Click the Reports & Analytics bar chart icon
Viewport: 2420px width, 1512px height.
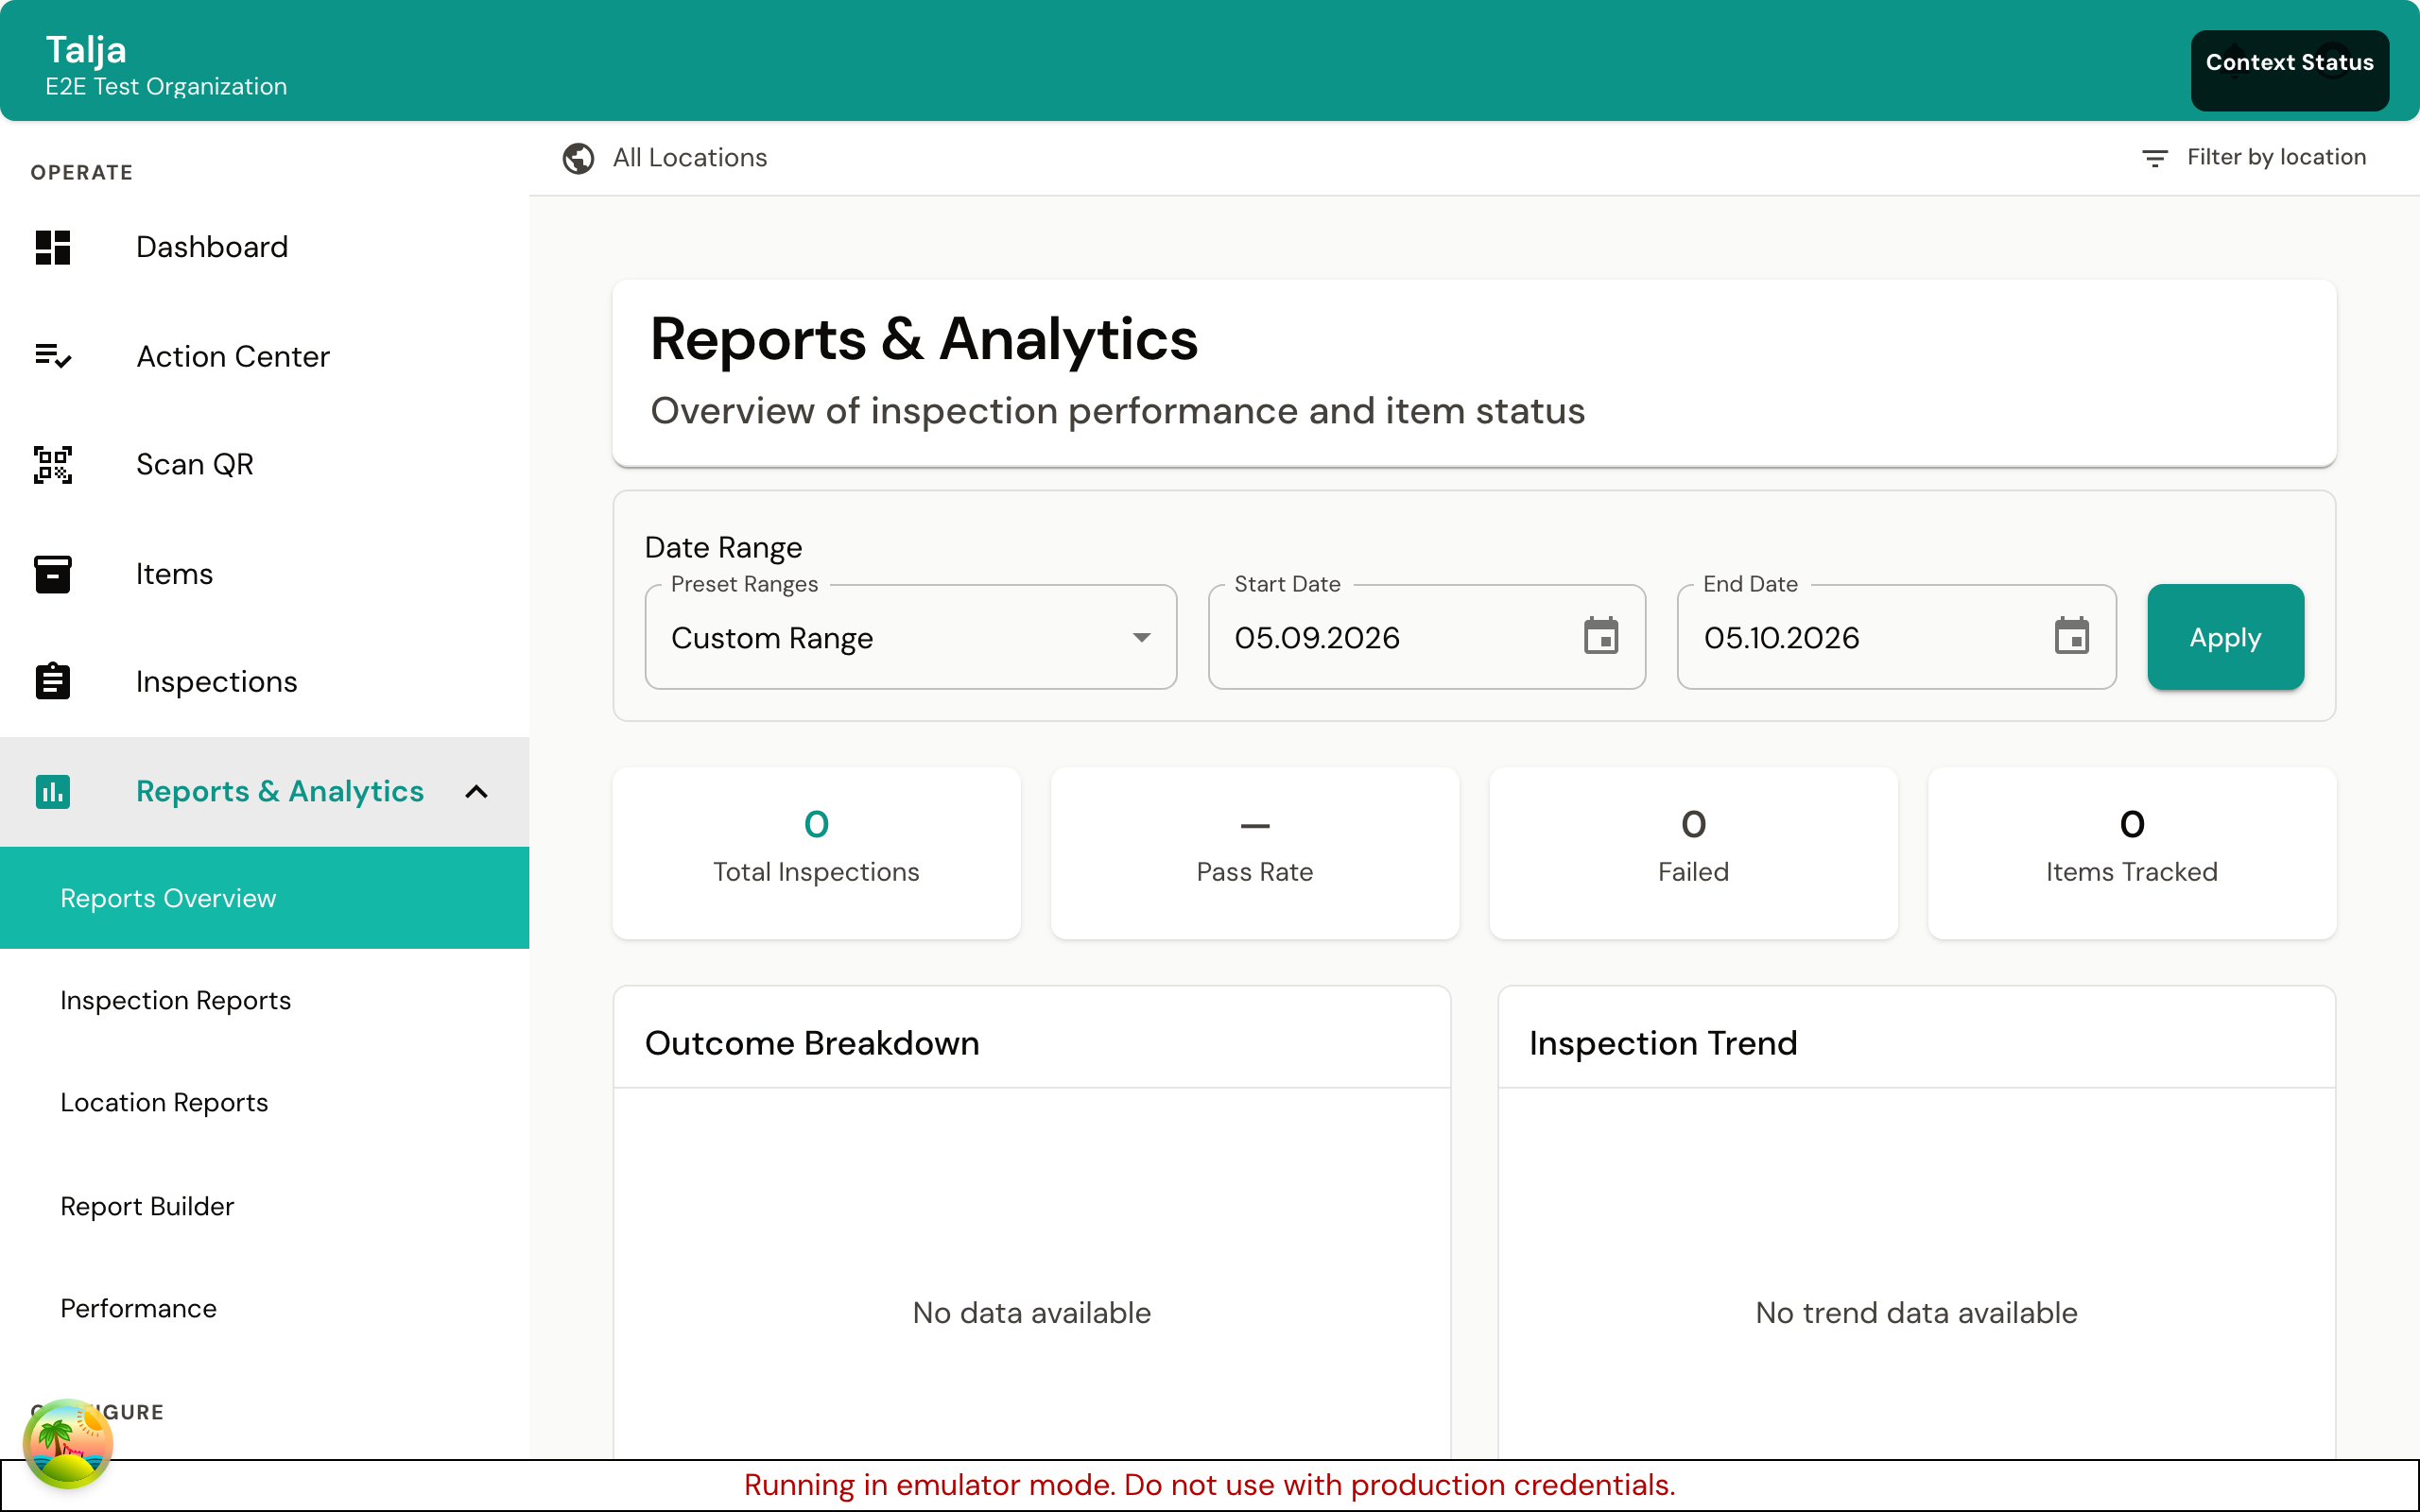click(x=53, y=791)
